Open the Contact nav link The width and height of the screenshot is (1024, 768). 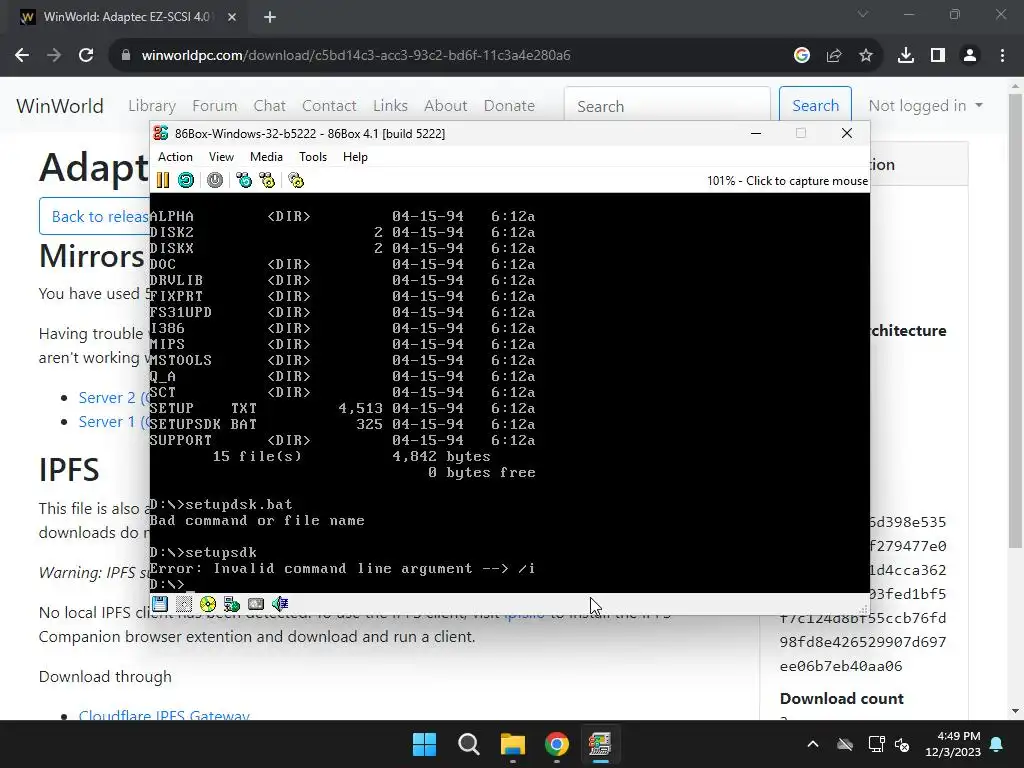tap(329, 105)
